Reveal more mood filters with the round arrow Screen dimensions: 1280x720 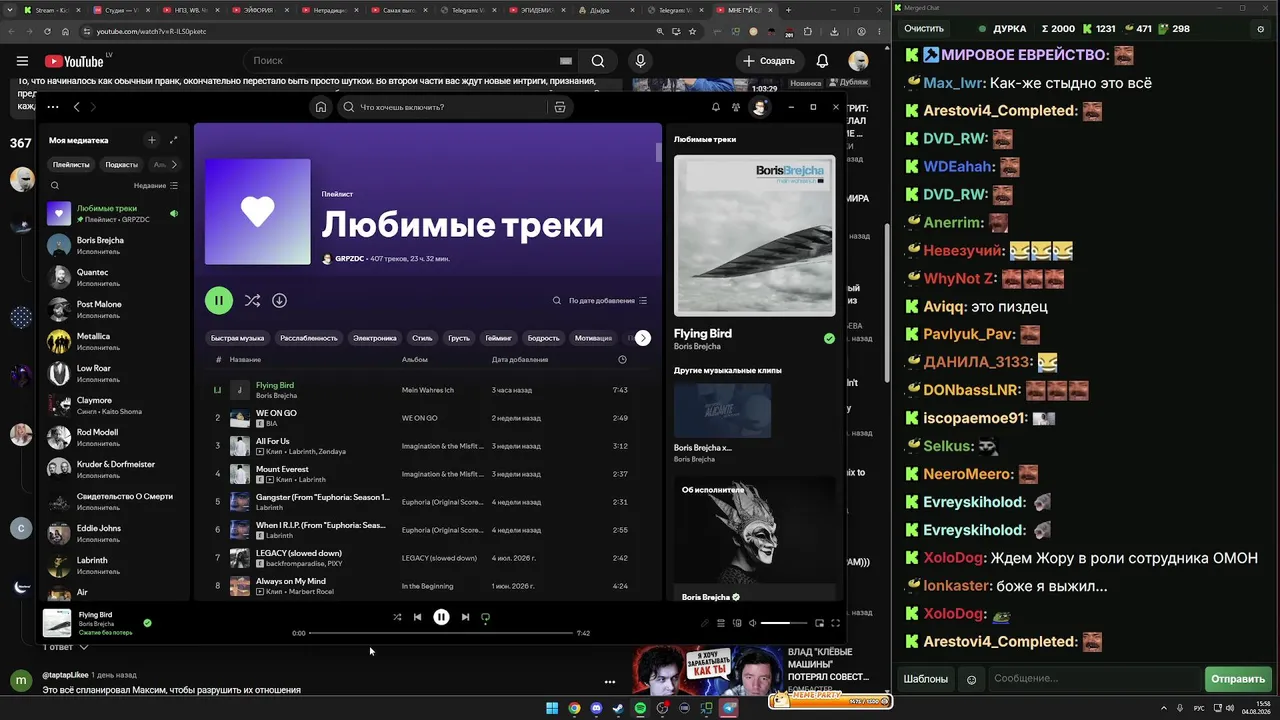(643, 338)
